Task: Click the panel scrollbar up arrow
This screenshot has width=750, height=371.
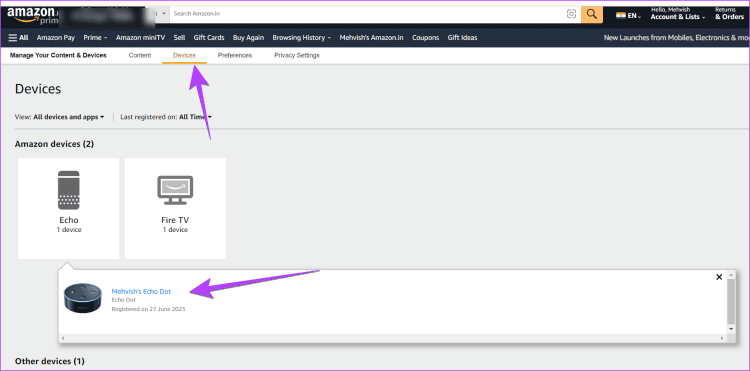Action: point(730,275)
